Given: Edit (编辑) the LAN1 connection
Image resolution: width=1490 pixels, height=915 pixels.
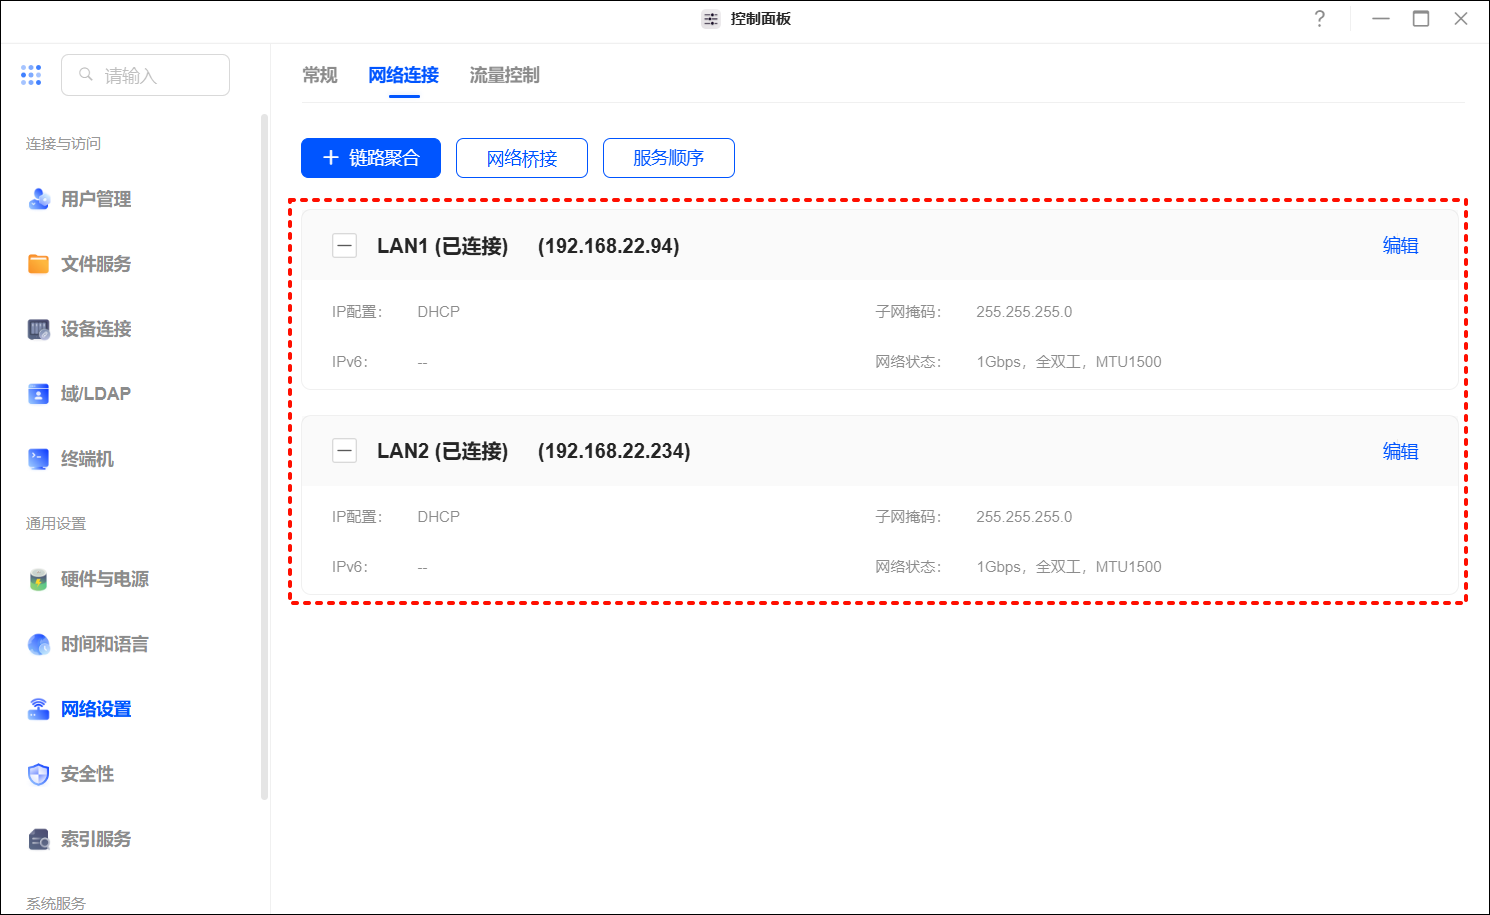Looking at the screenshot, I should [1400, 246].
